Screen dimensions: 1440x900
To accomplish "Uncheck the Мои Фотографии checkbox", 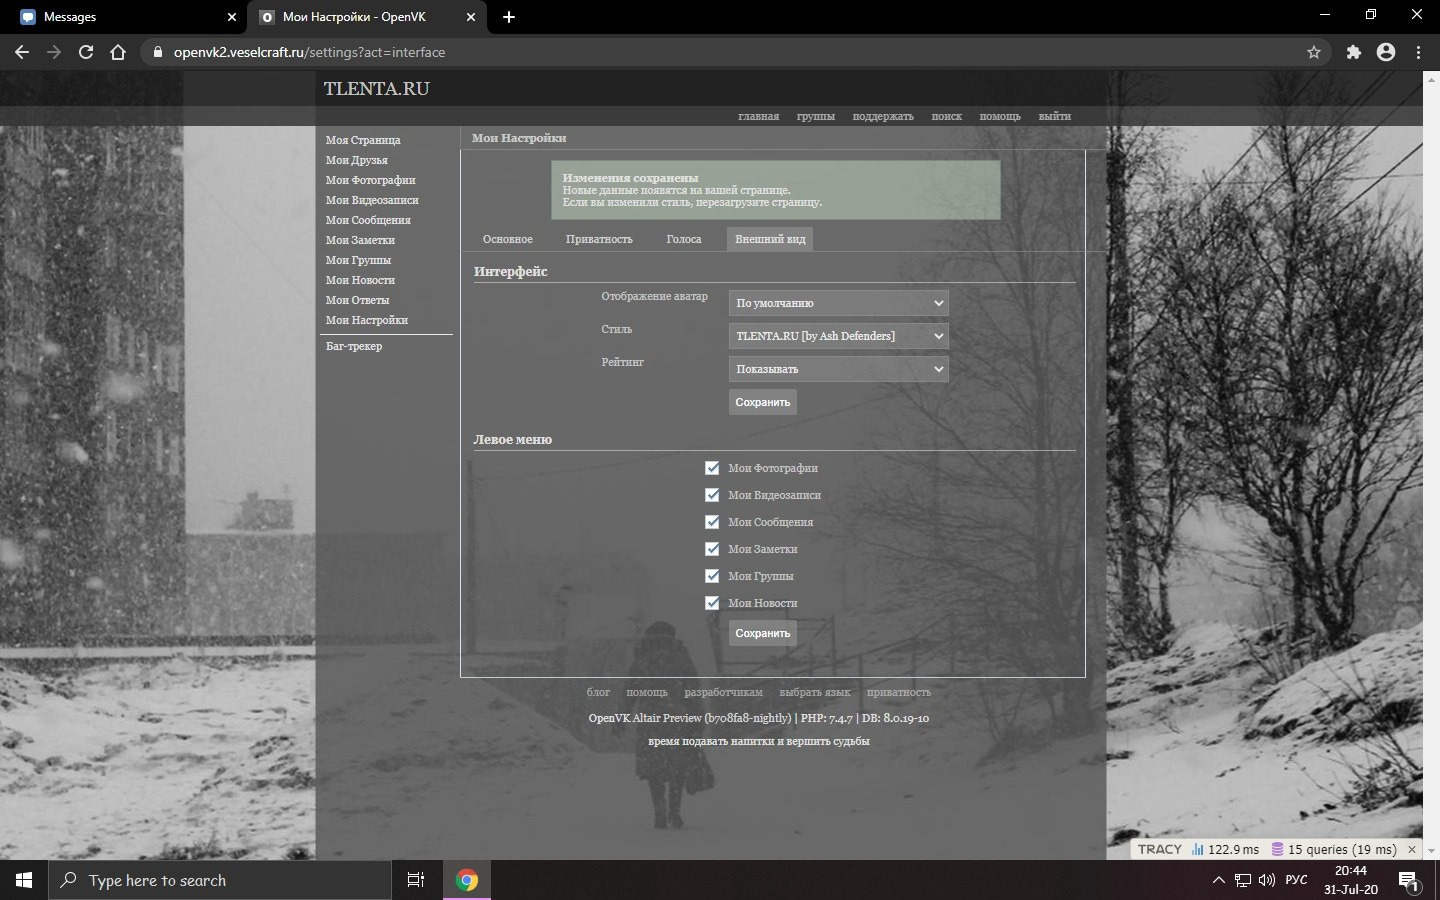I will [x=712, y=468].
